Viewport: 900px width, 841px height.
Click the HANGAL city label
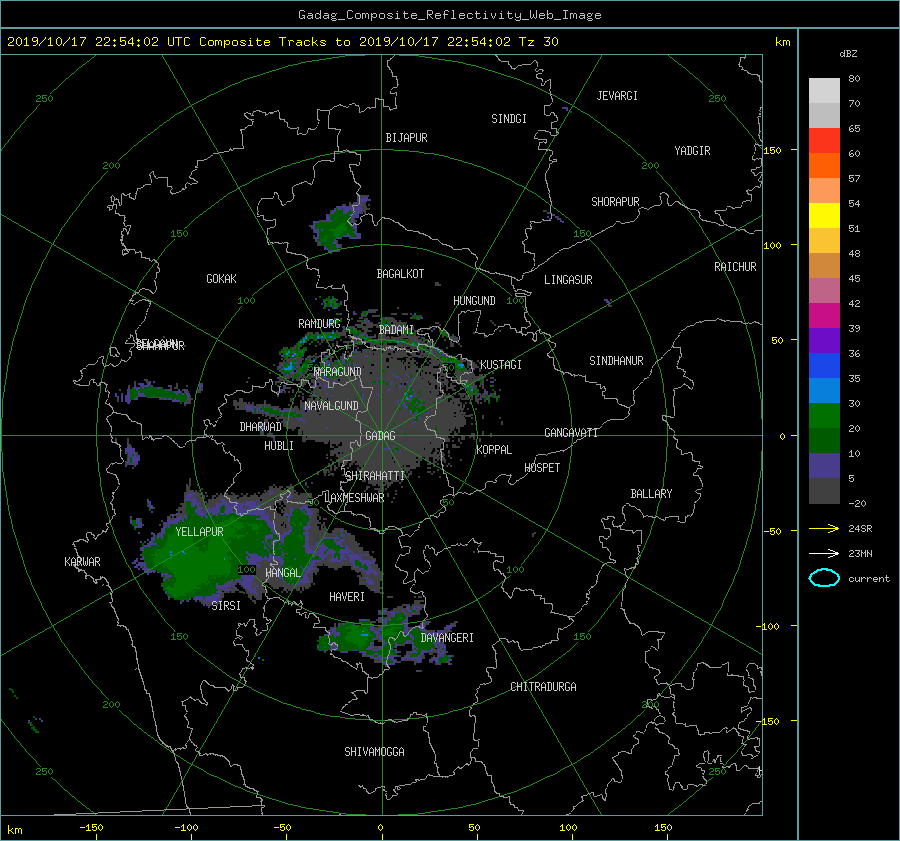click(282, 573)
